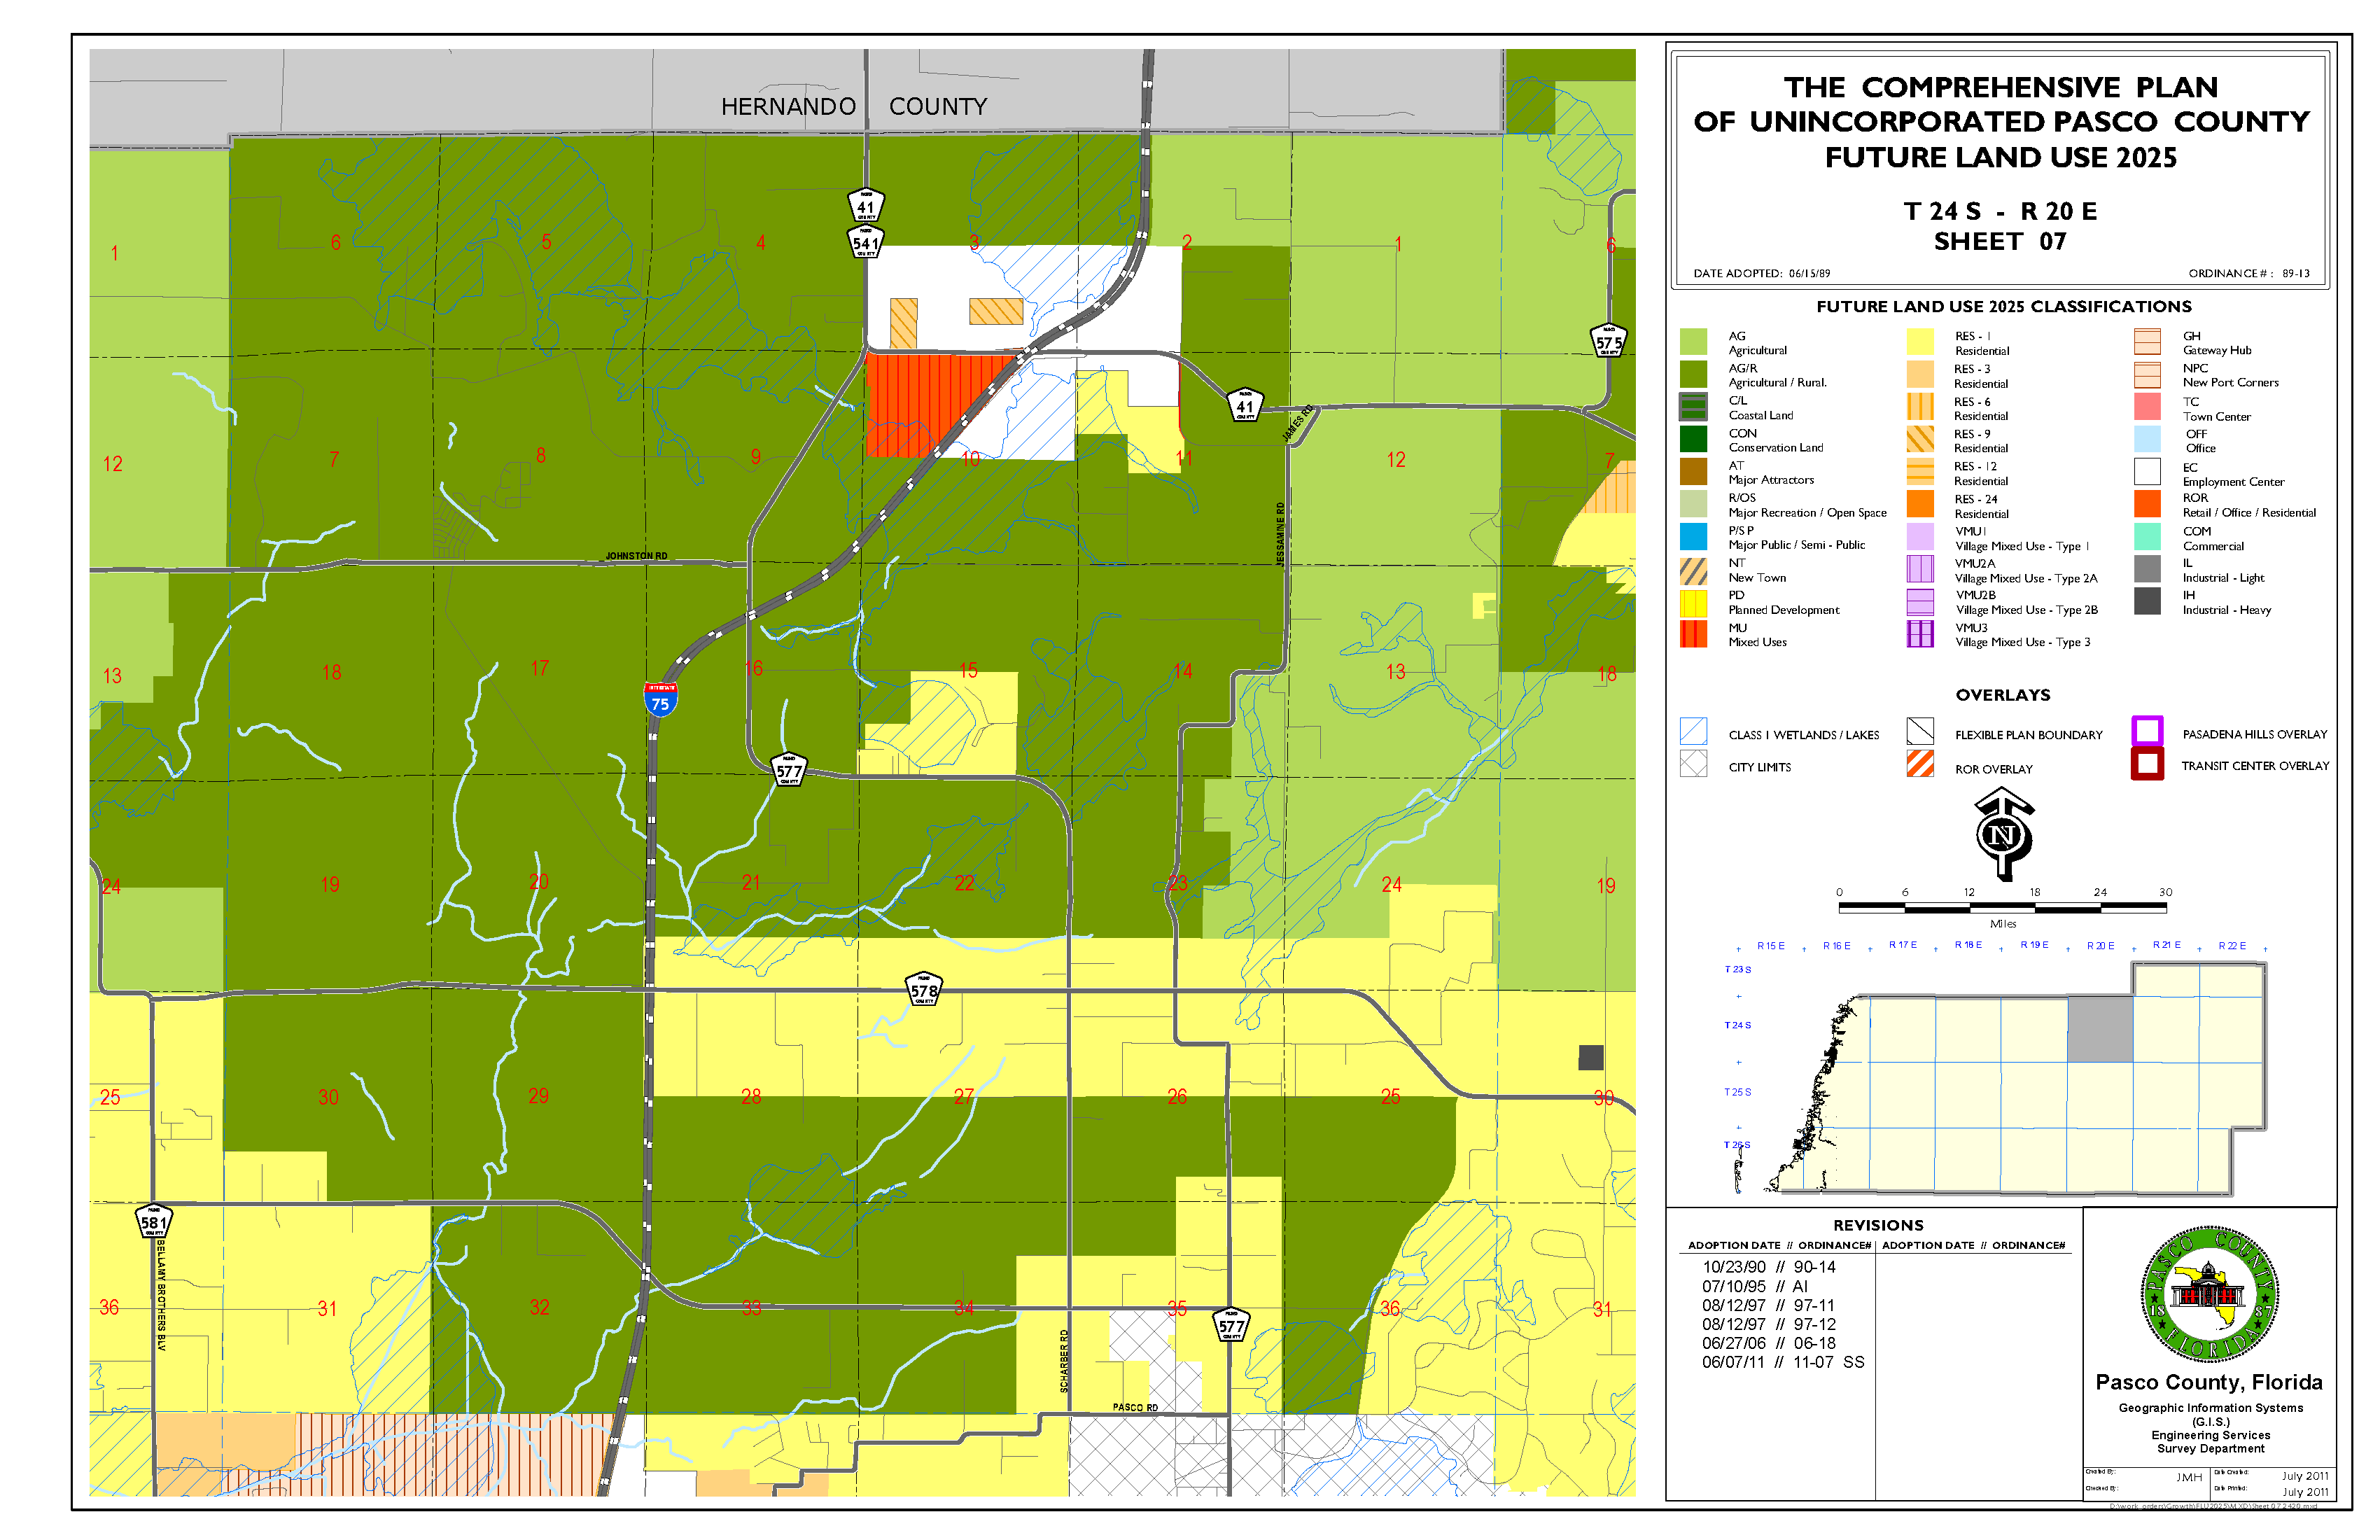
Task: Click the COM Commercial legend swatch
Action: tap(2147, 537)
